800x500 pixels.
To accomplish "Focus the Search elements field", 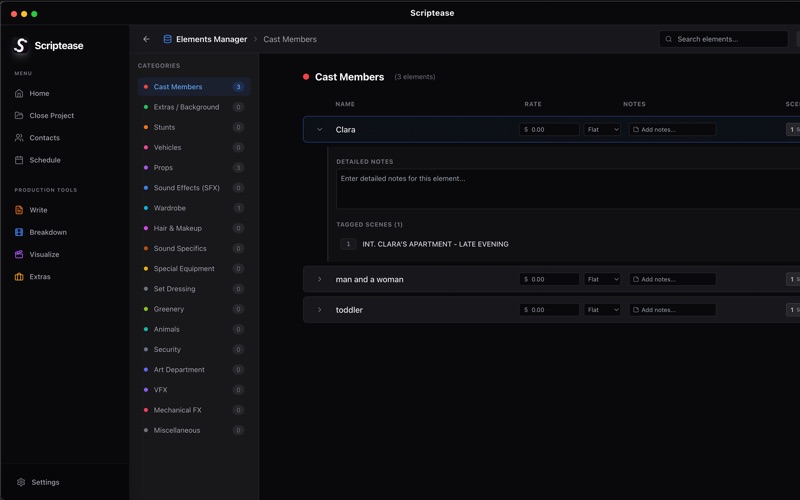I will (723, 39).
